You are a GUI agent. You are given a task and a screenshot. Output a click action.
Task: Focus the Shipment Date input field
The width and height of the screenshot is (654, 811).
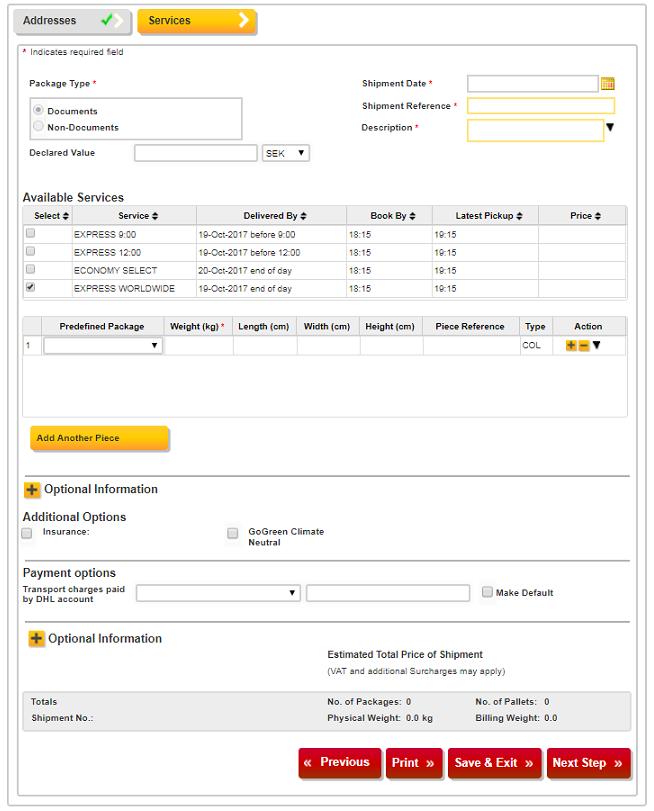pos(533,84)
